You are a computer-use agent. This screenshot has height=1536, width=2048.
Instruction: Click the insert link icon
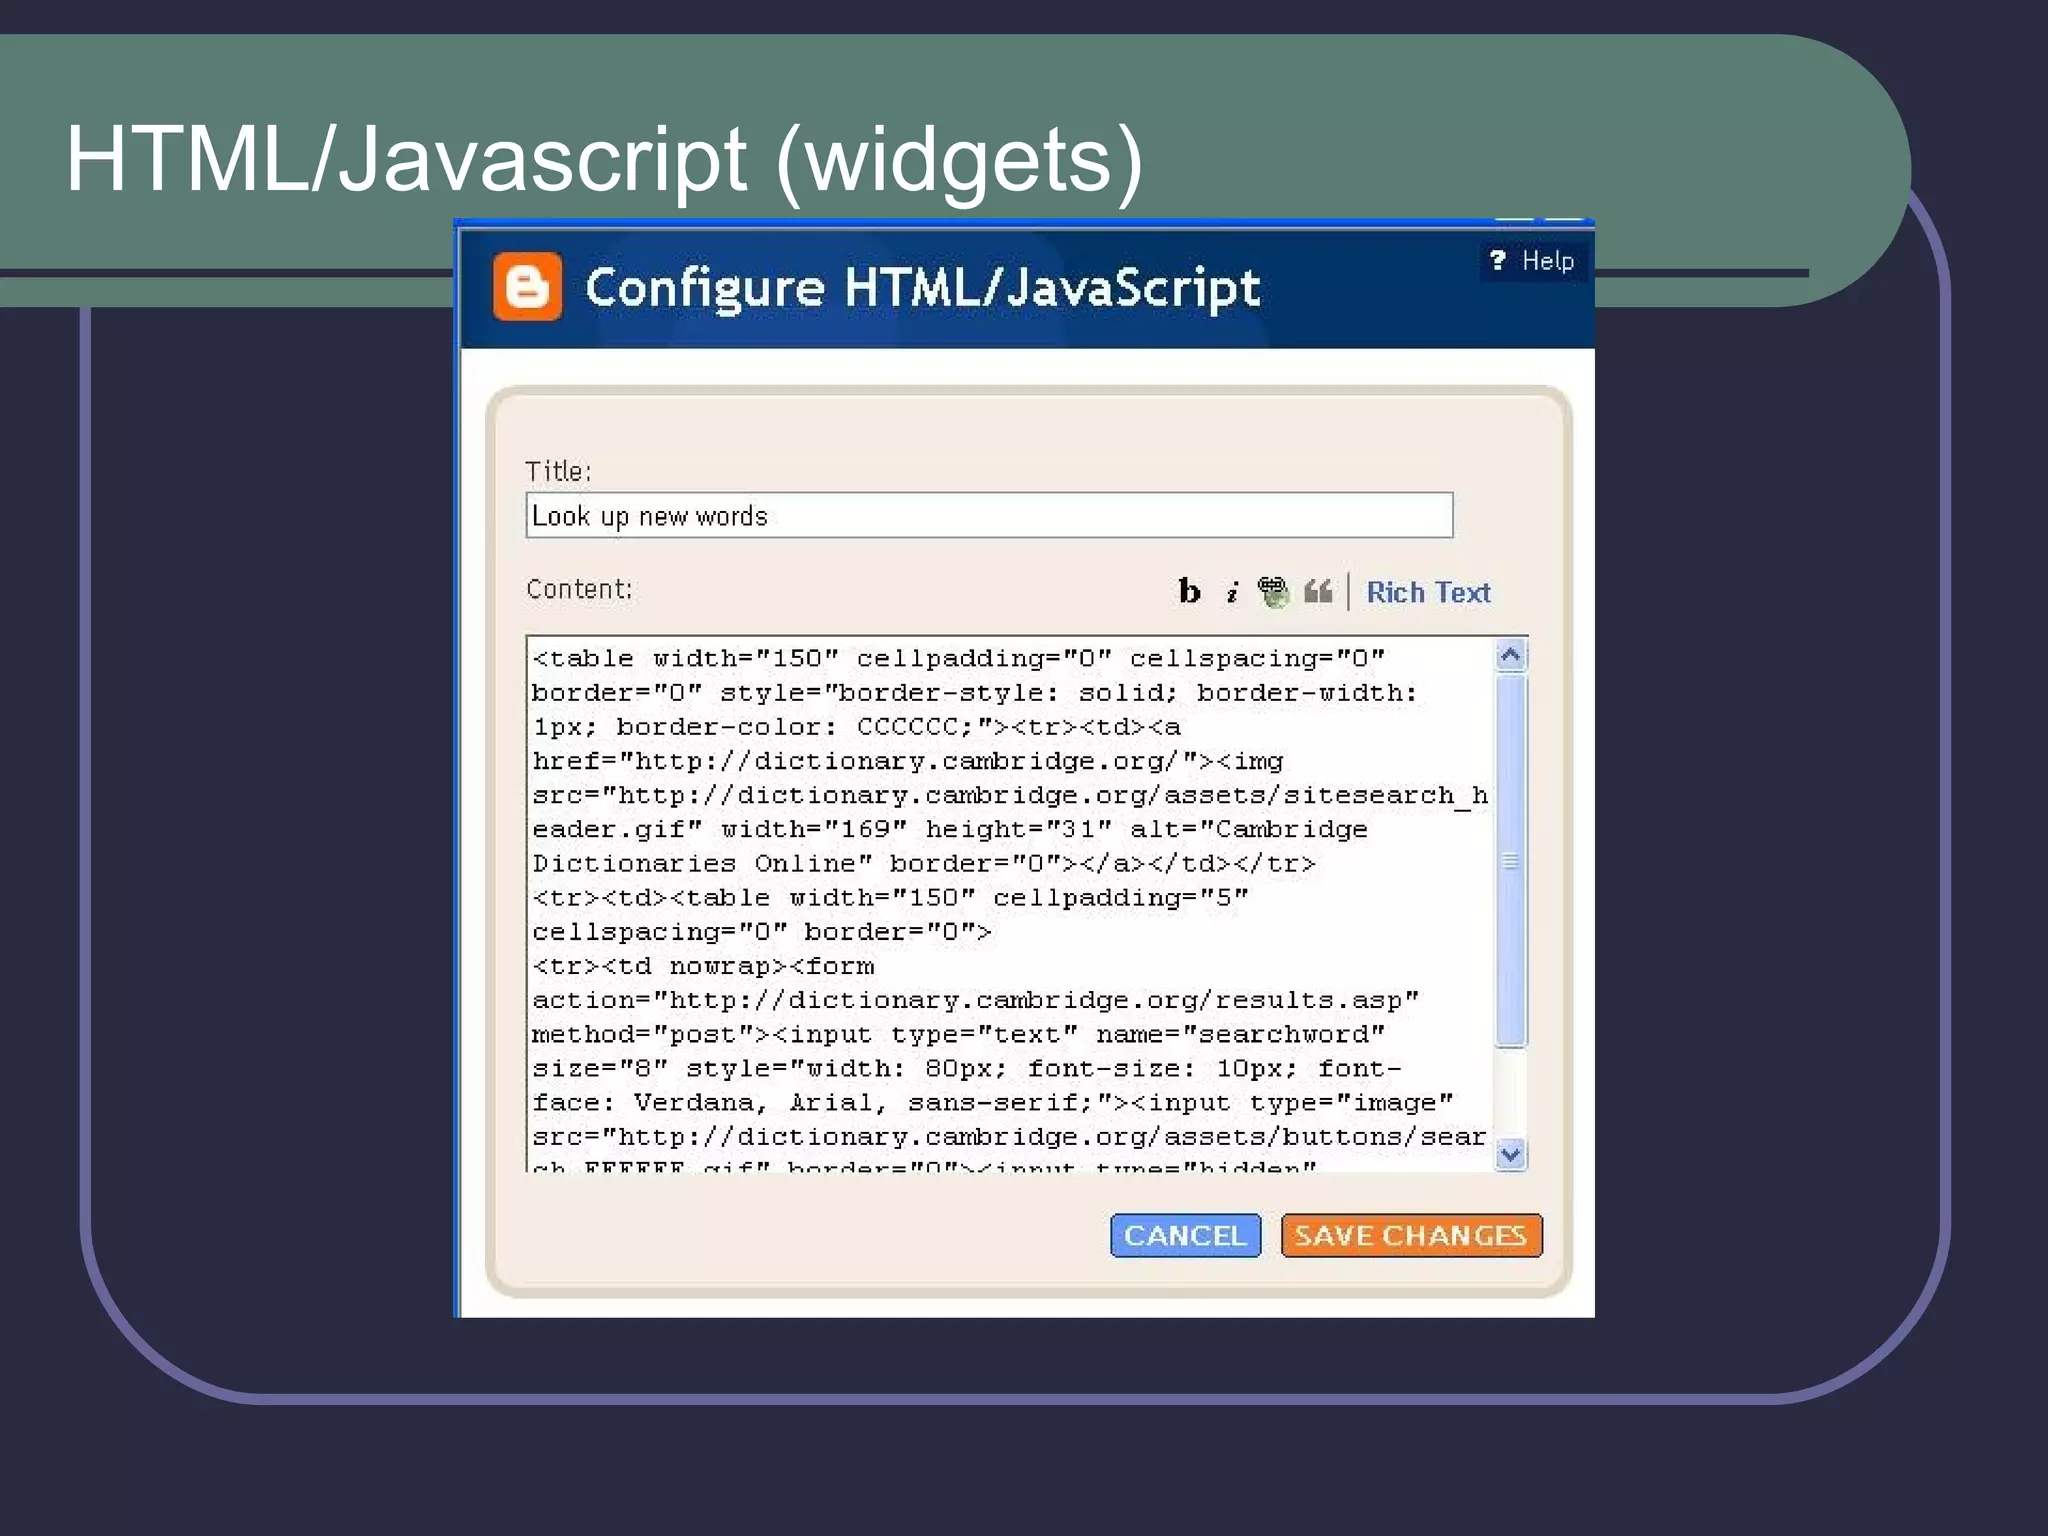tap(1273, 591)
